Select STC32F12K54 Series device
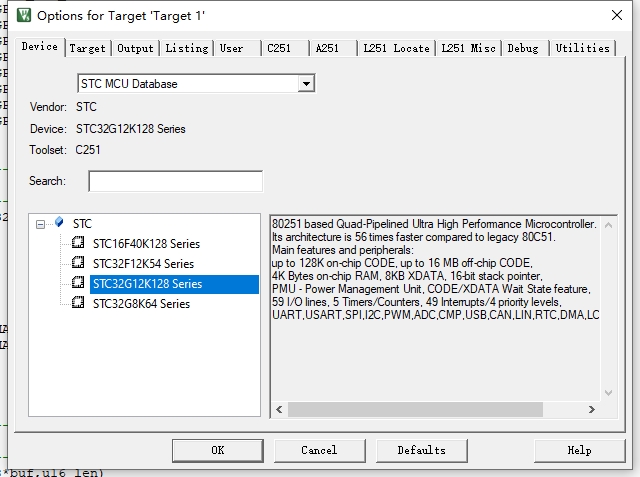This screenshot has width=640, height=477. click(143, 264)
